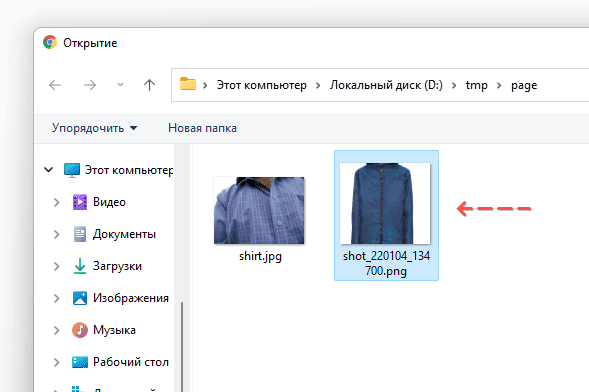589x392 pixels.
Task: Click the Chrome icon in title bar
Action: [50, 42]
